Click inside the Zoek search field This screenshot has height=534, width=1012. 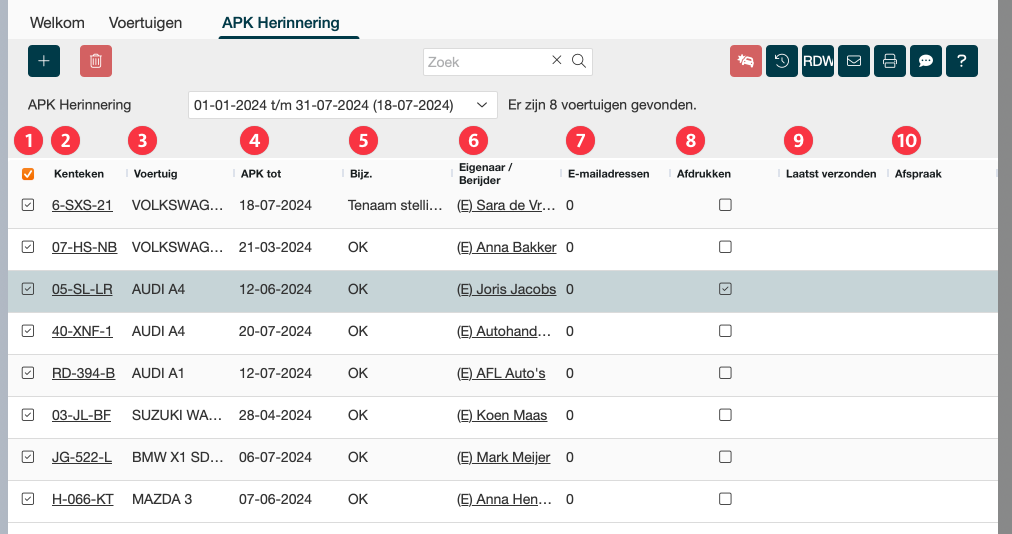[x=486, y=61]
